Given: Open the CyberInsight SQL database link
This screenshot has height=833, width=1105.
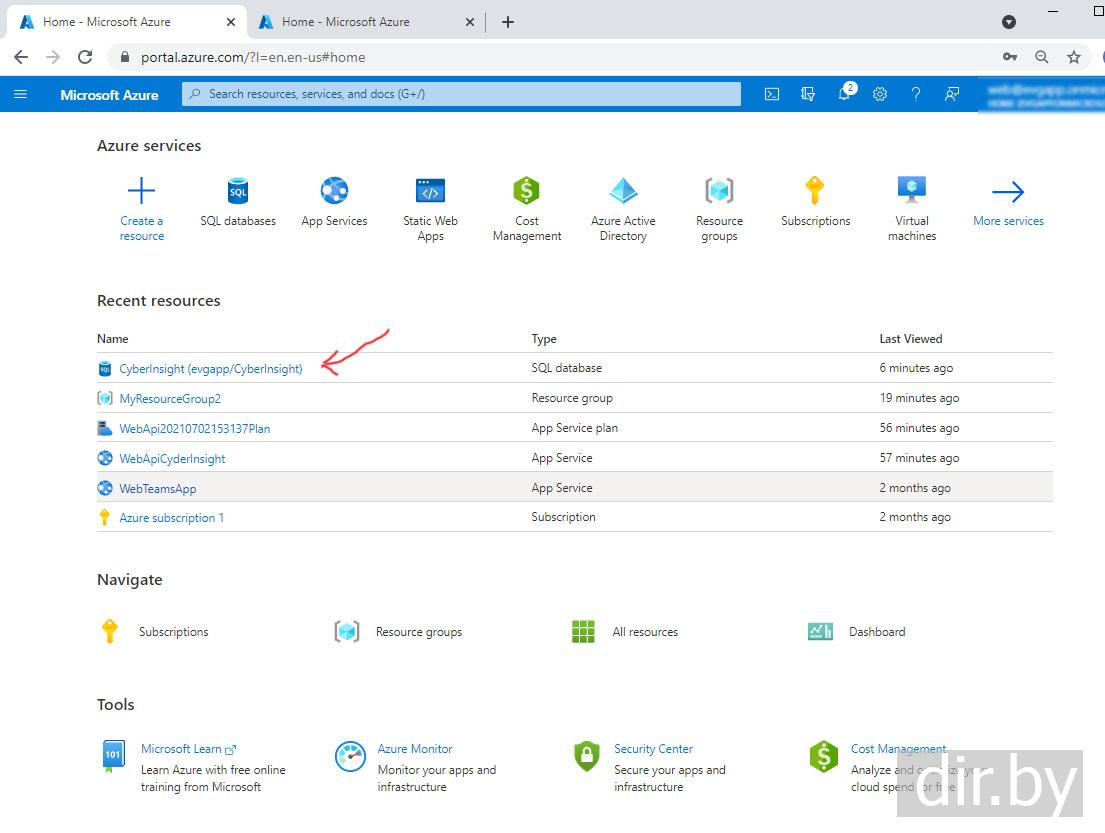Looking at the screenshot, I should (210, 369).
